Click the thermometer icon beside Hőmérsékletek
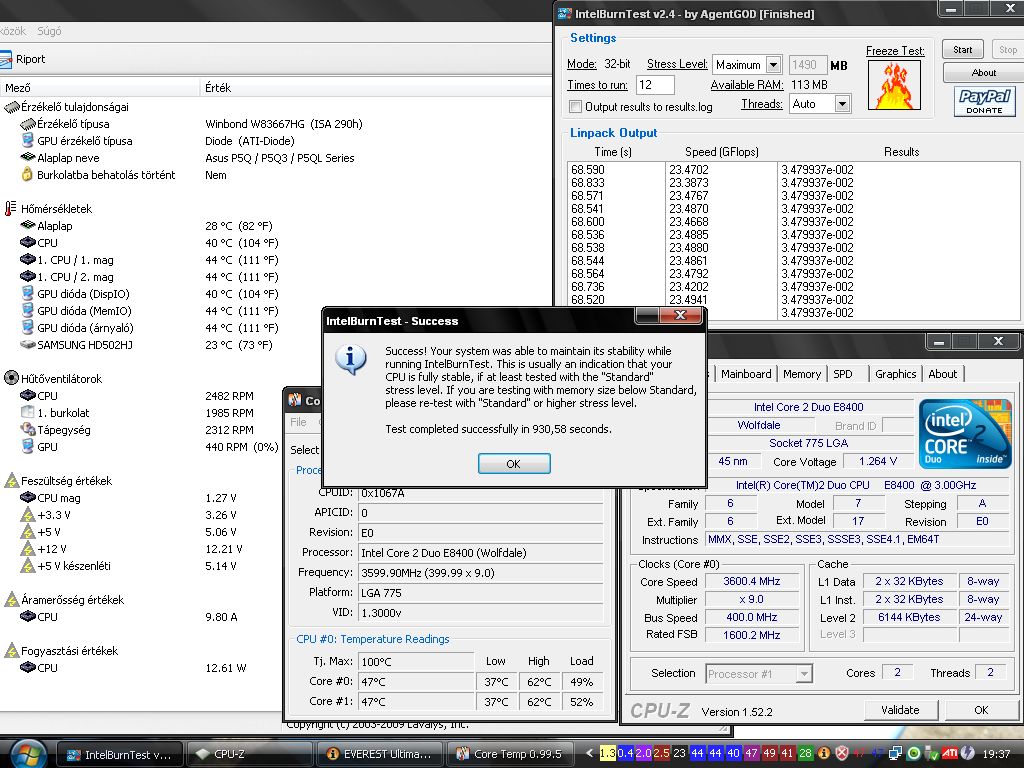 click(10, 208)
